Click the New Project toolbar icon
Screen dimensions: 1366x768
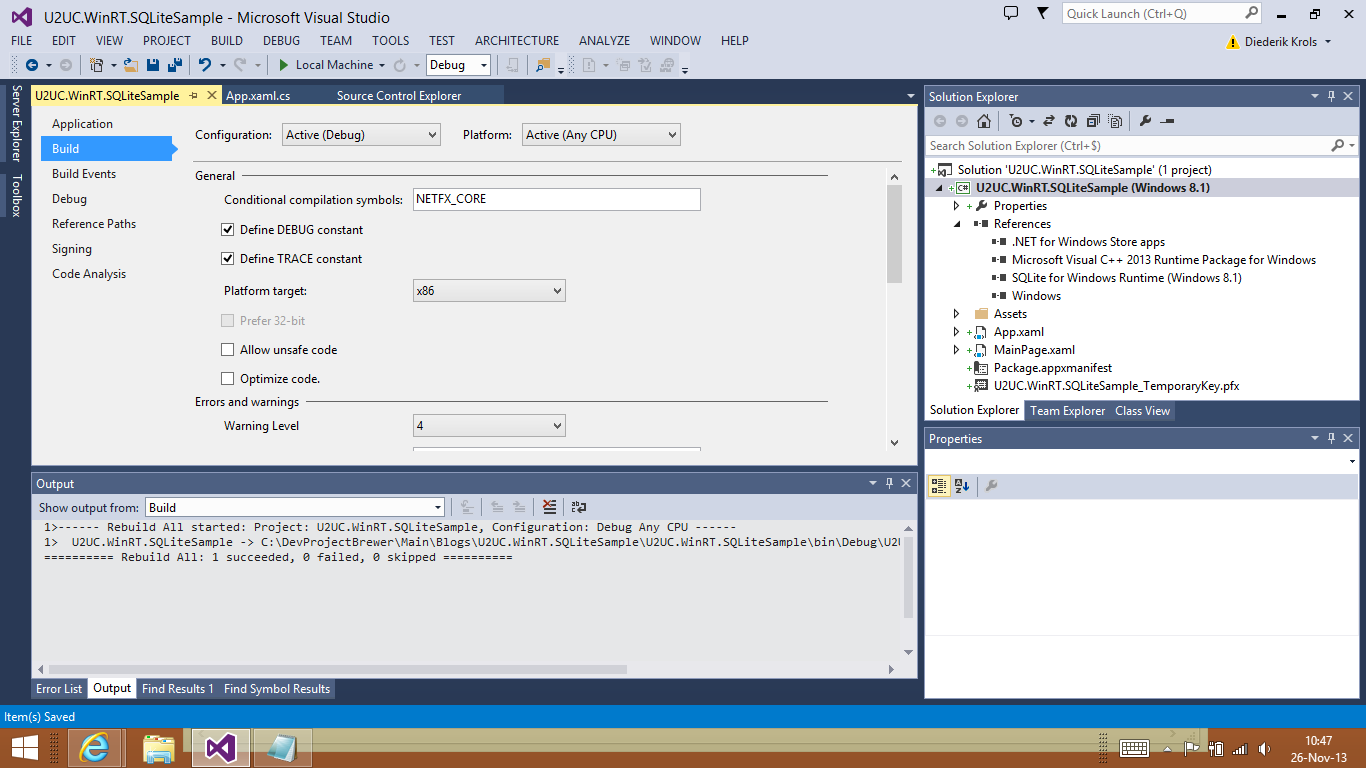coord(96,65)
